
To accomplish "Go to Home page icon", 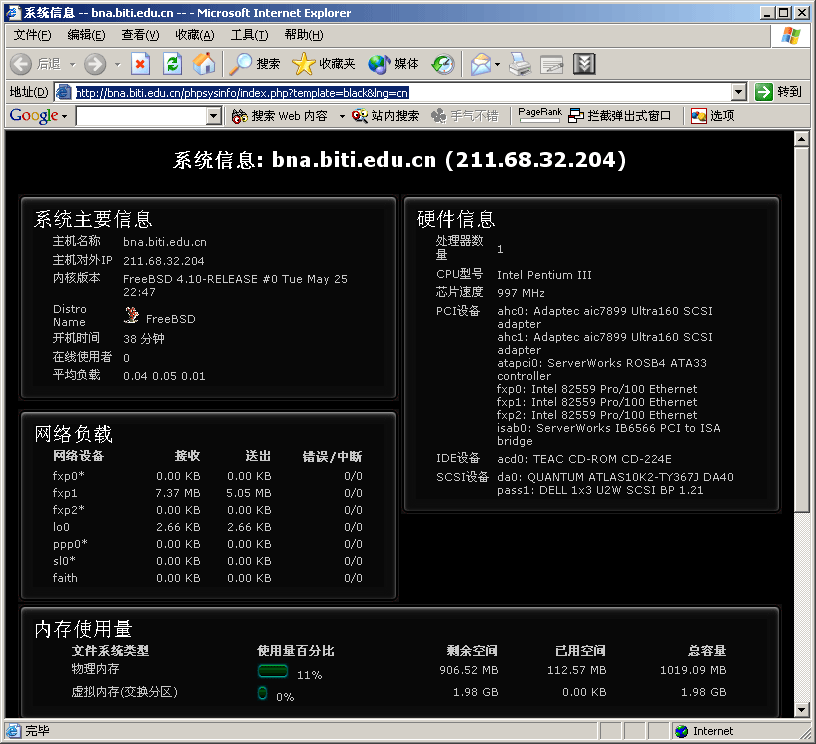I will click(x=204, y=64).
